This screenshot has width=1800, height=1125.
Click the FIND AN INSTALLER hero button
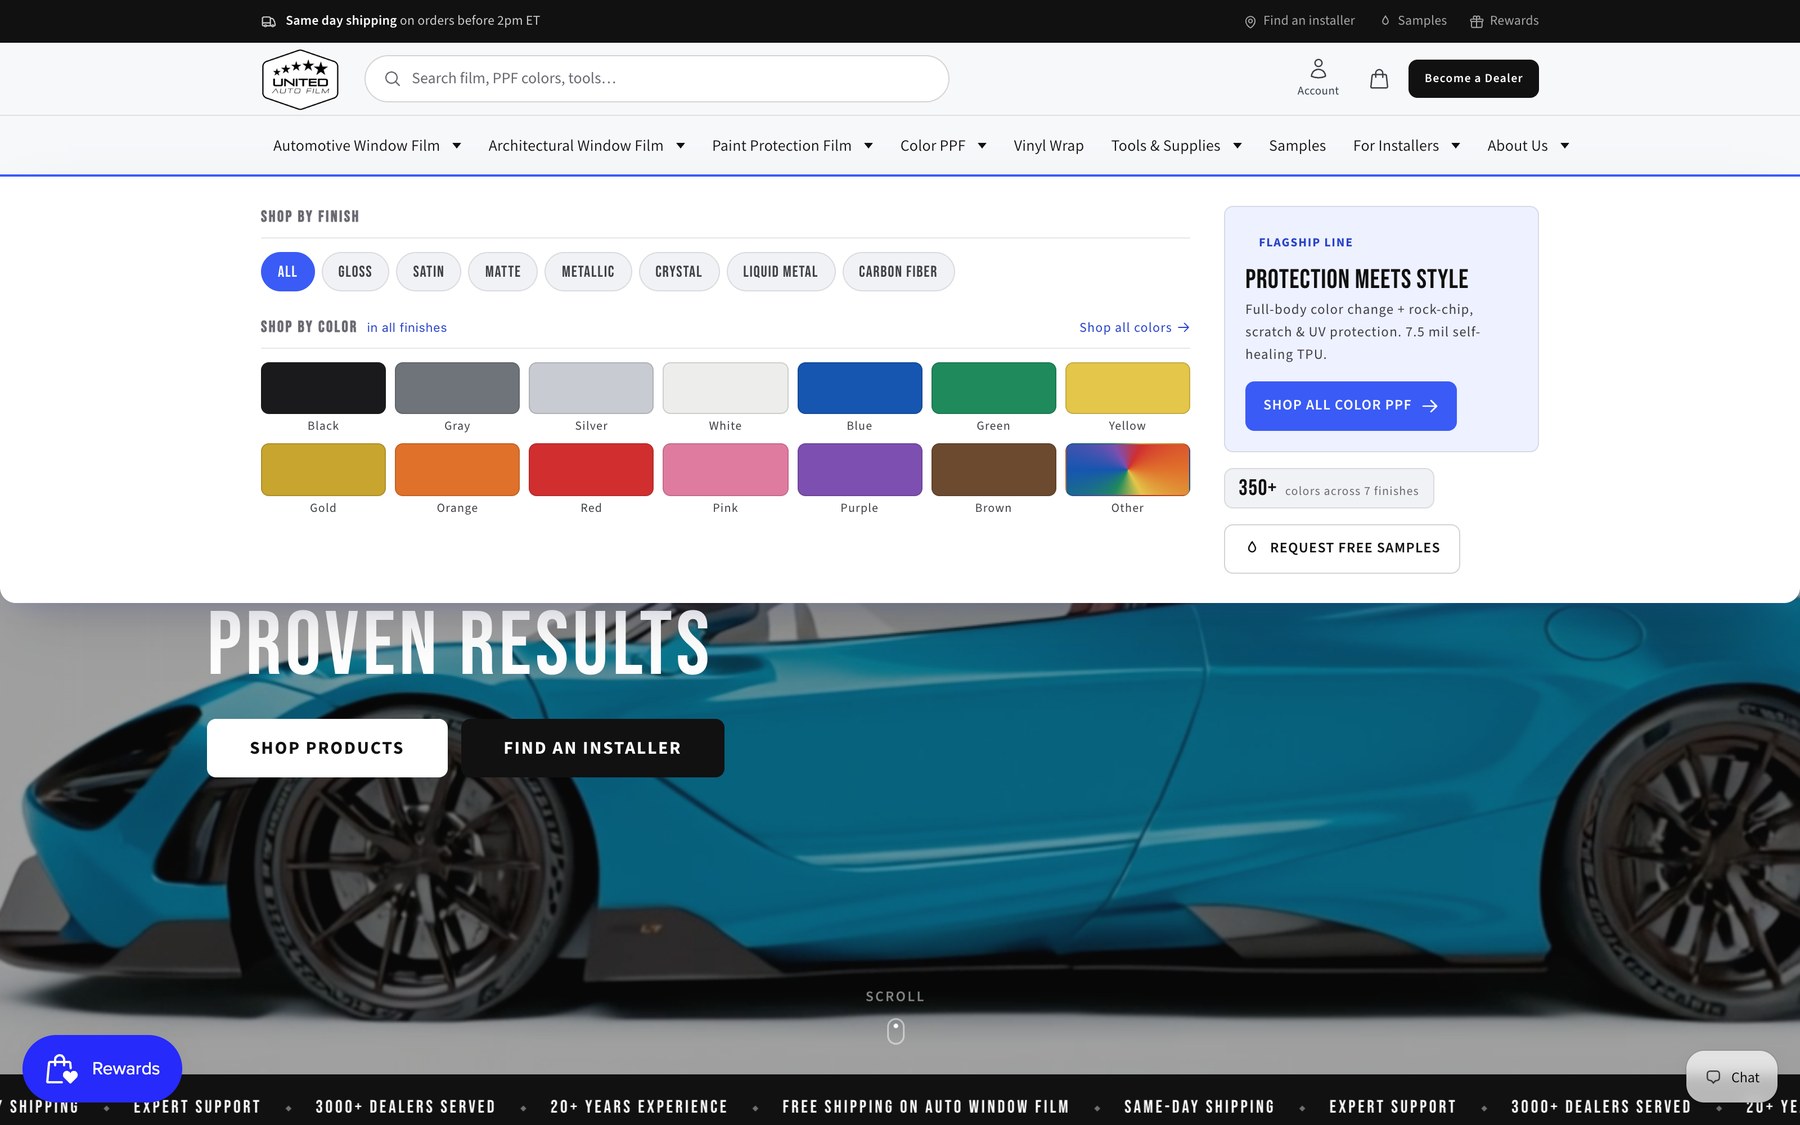coord(593,748)
